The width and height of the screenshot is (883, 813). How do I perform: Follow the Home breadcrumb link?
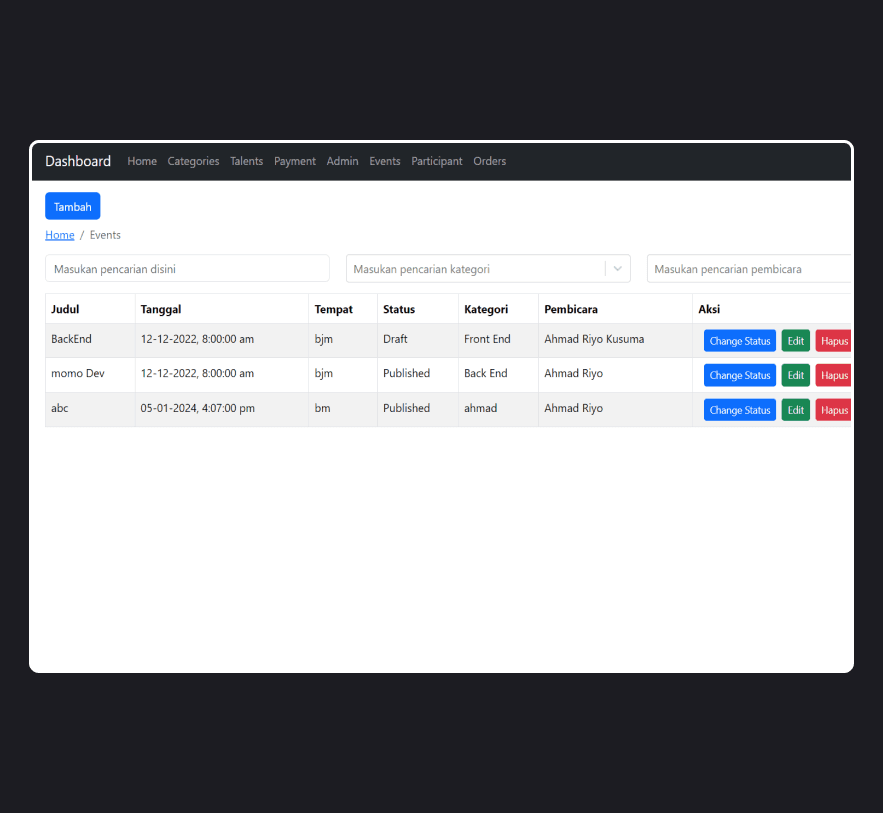pyautogui.click(x=60, y=235)
